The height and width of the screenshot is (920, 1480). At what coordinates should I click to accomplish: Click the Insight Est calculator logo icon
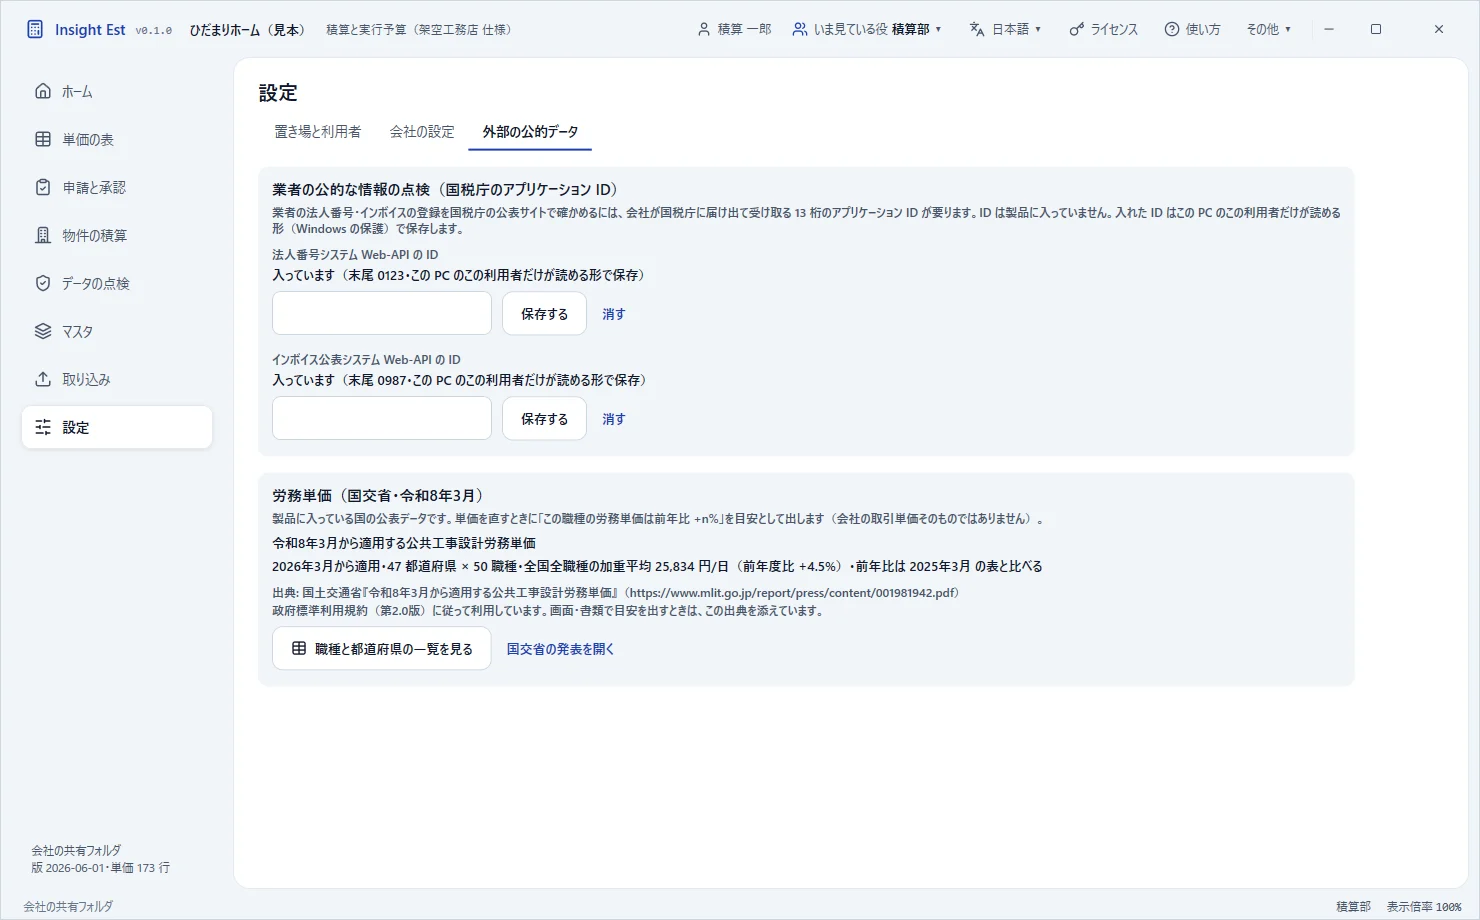(35, 29)
